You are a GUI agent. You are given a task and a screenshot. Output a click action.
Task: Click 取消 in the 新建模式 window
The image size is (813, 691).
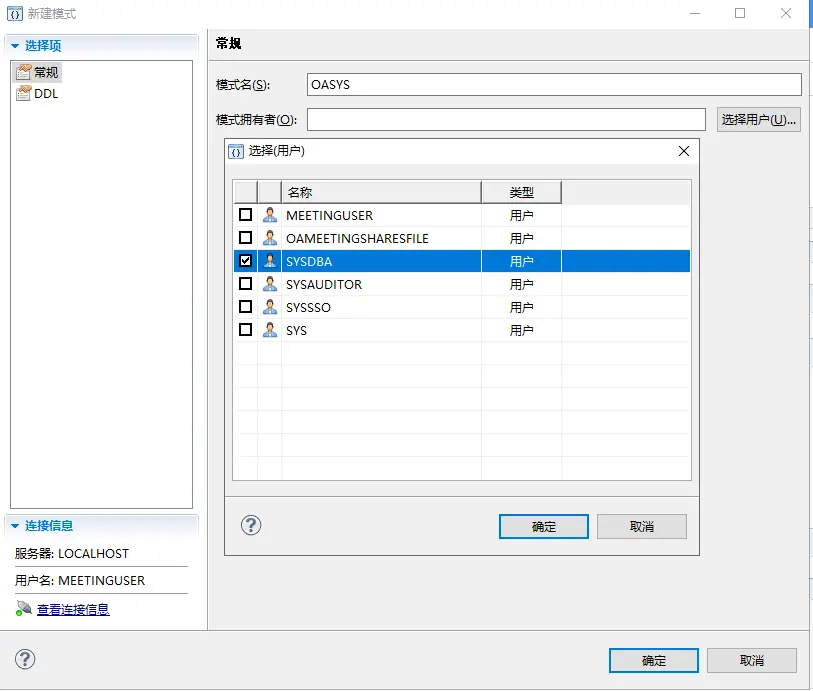coord(751,660)
